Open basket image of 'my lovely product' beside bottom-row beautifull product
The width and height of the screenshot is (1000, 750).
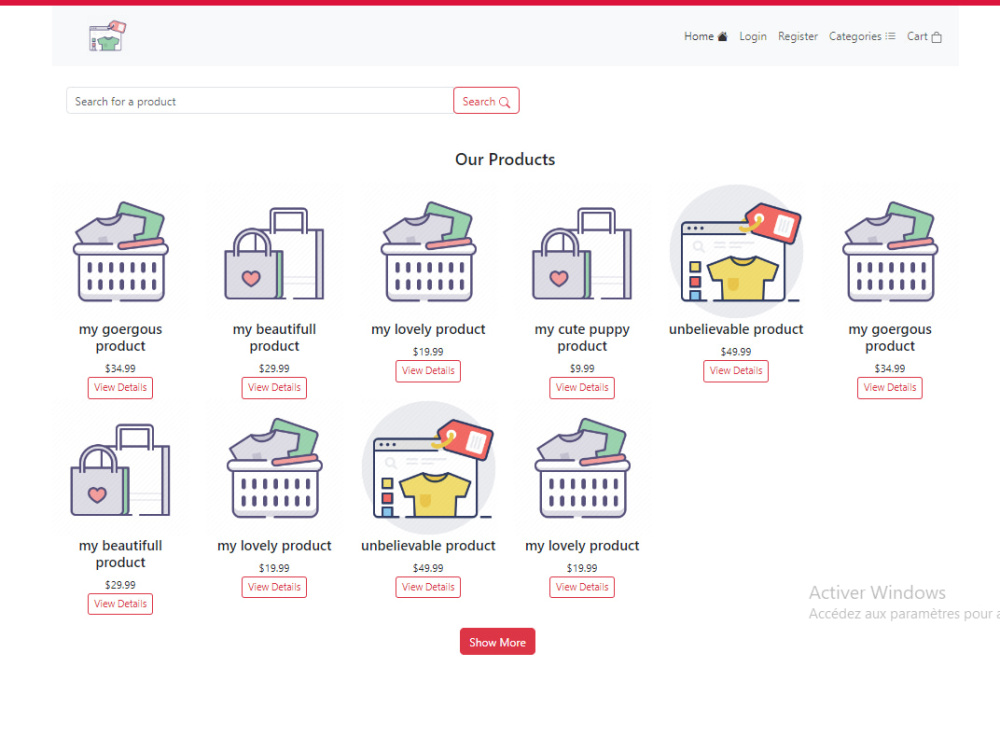tap(274, 468)
